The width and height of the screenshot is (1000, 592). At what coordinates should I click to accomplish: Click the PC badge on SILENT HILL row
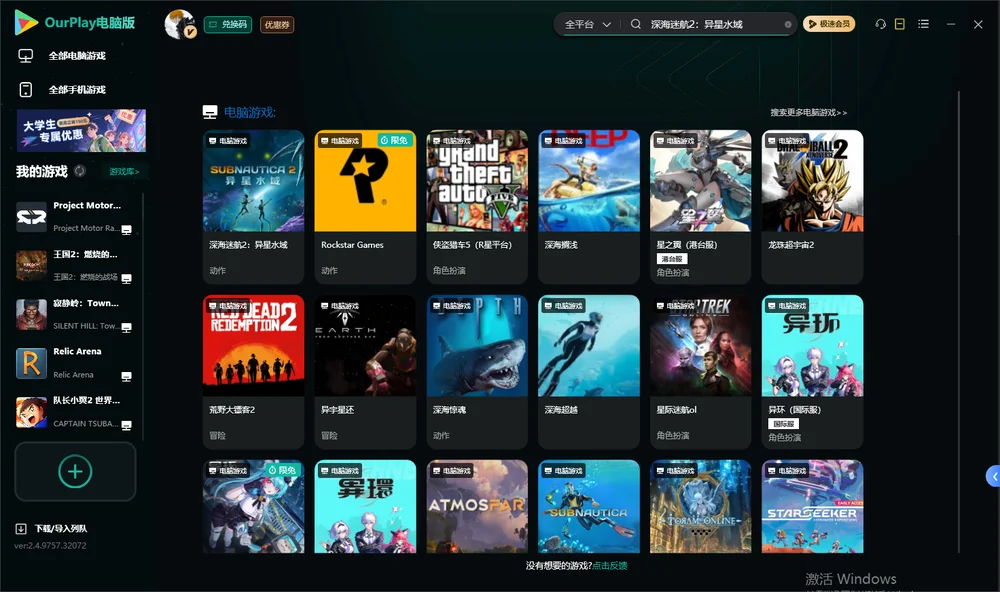tap(126, 327)
